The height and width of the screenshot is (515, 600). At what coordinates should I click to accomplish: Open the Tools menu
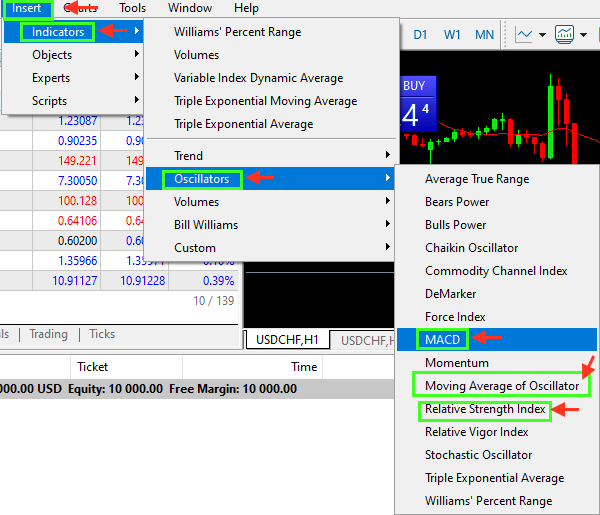[x=132, y=8]
